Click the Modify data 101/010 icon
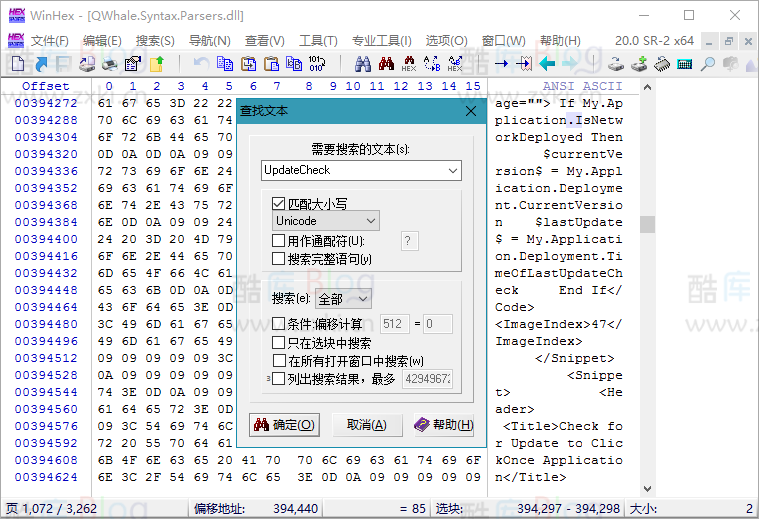 click(x=317, y=63)
